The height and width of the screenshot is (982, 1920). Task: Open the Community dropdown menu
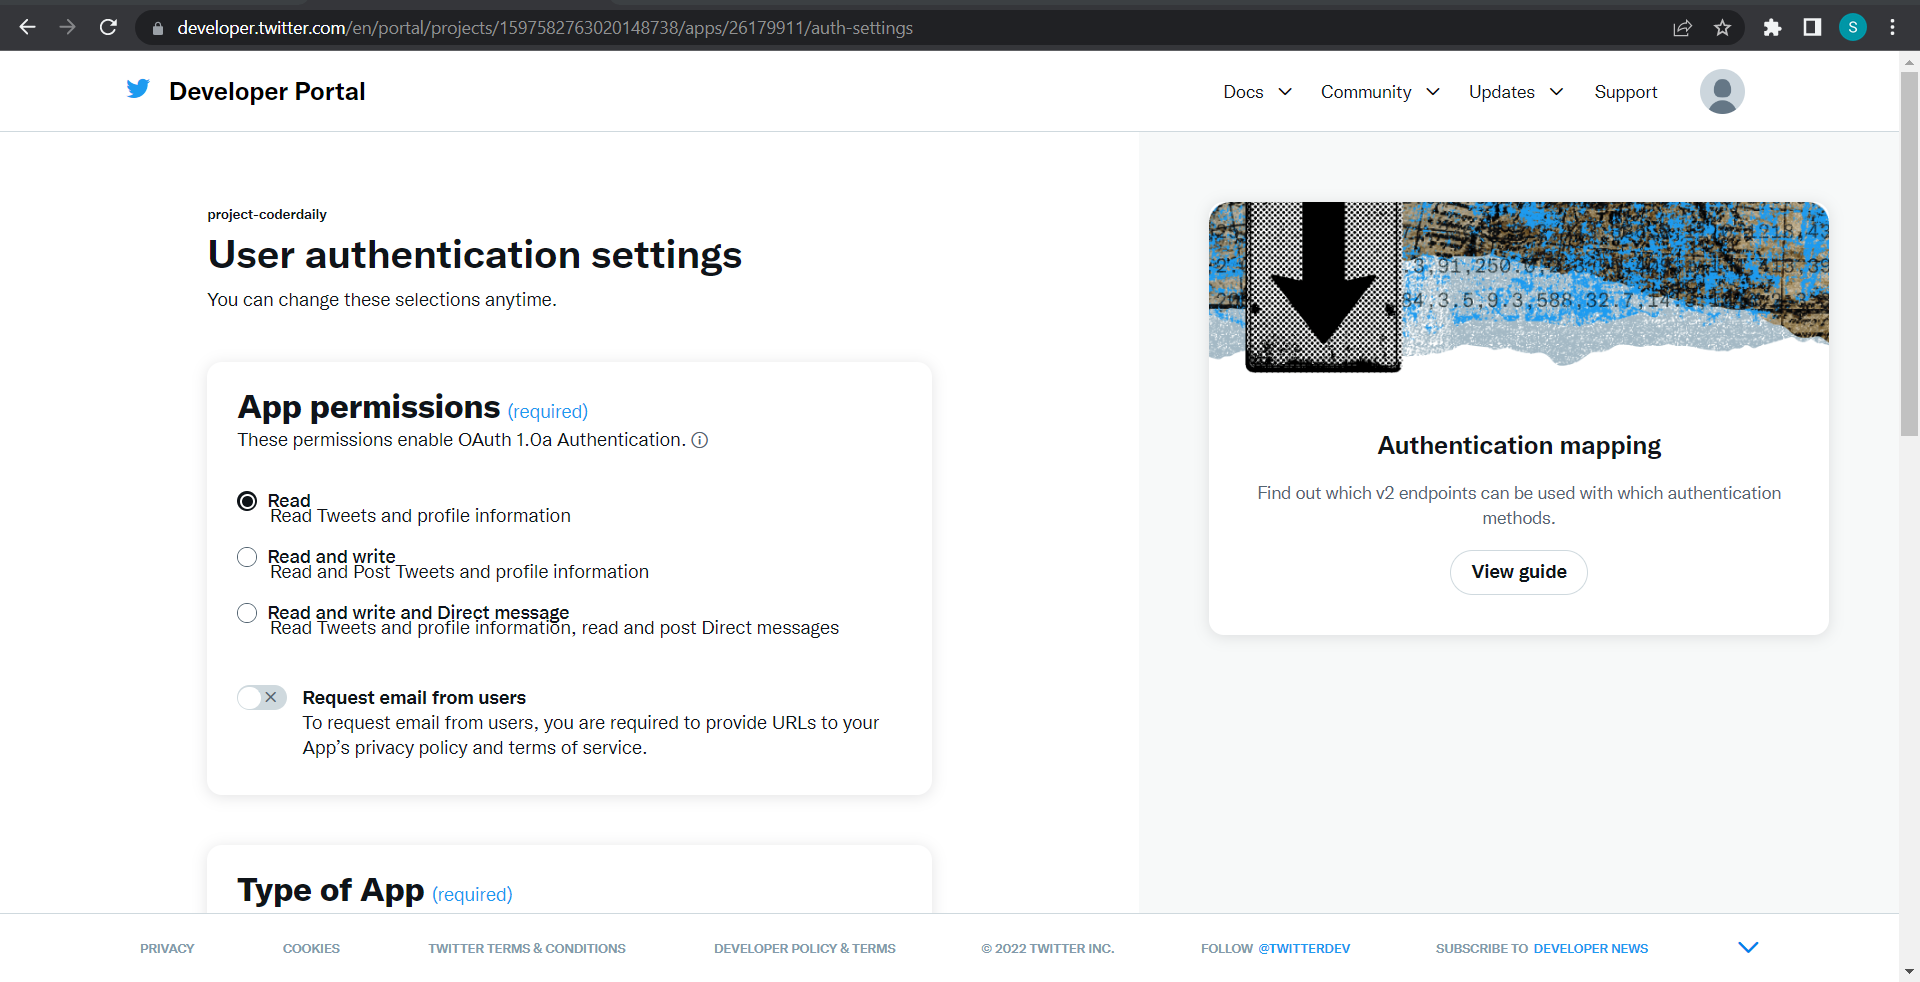coord(1379,92)
